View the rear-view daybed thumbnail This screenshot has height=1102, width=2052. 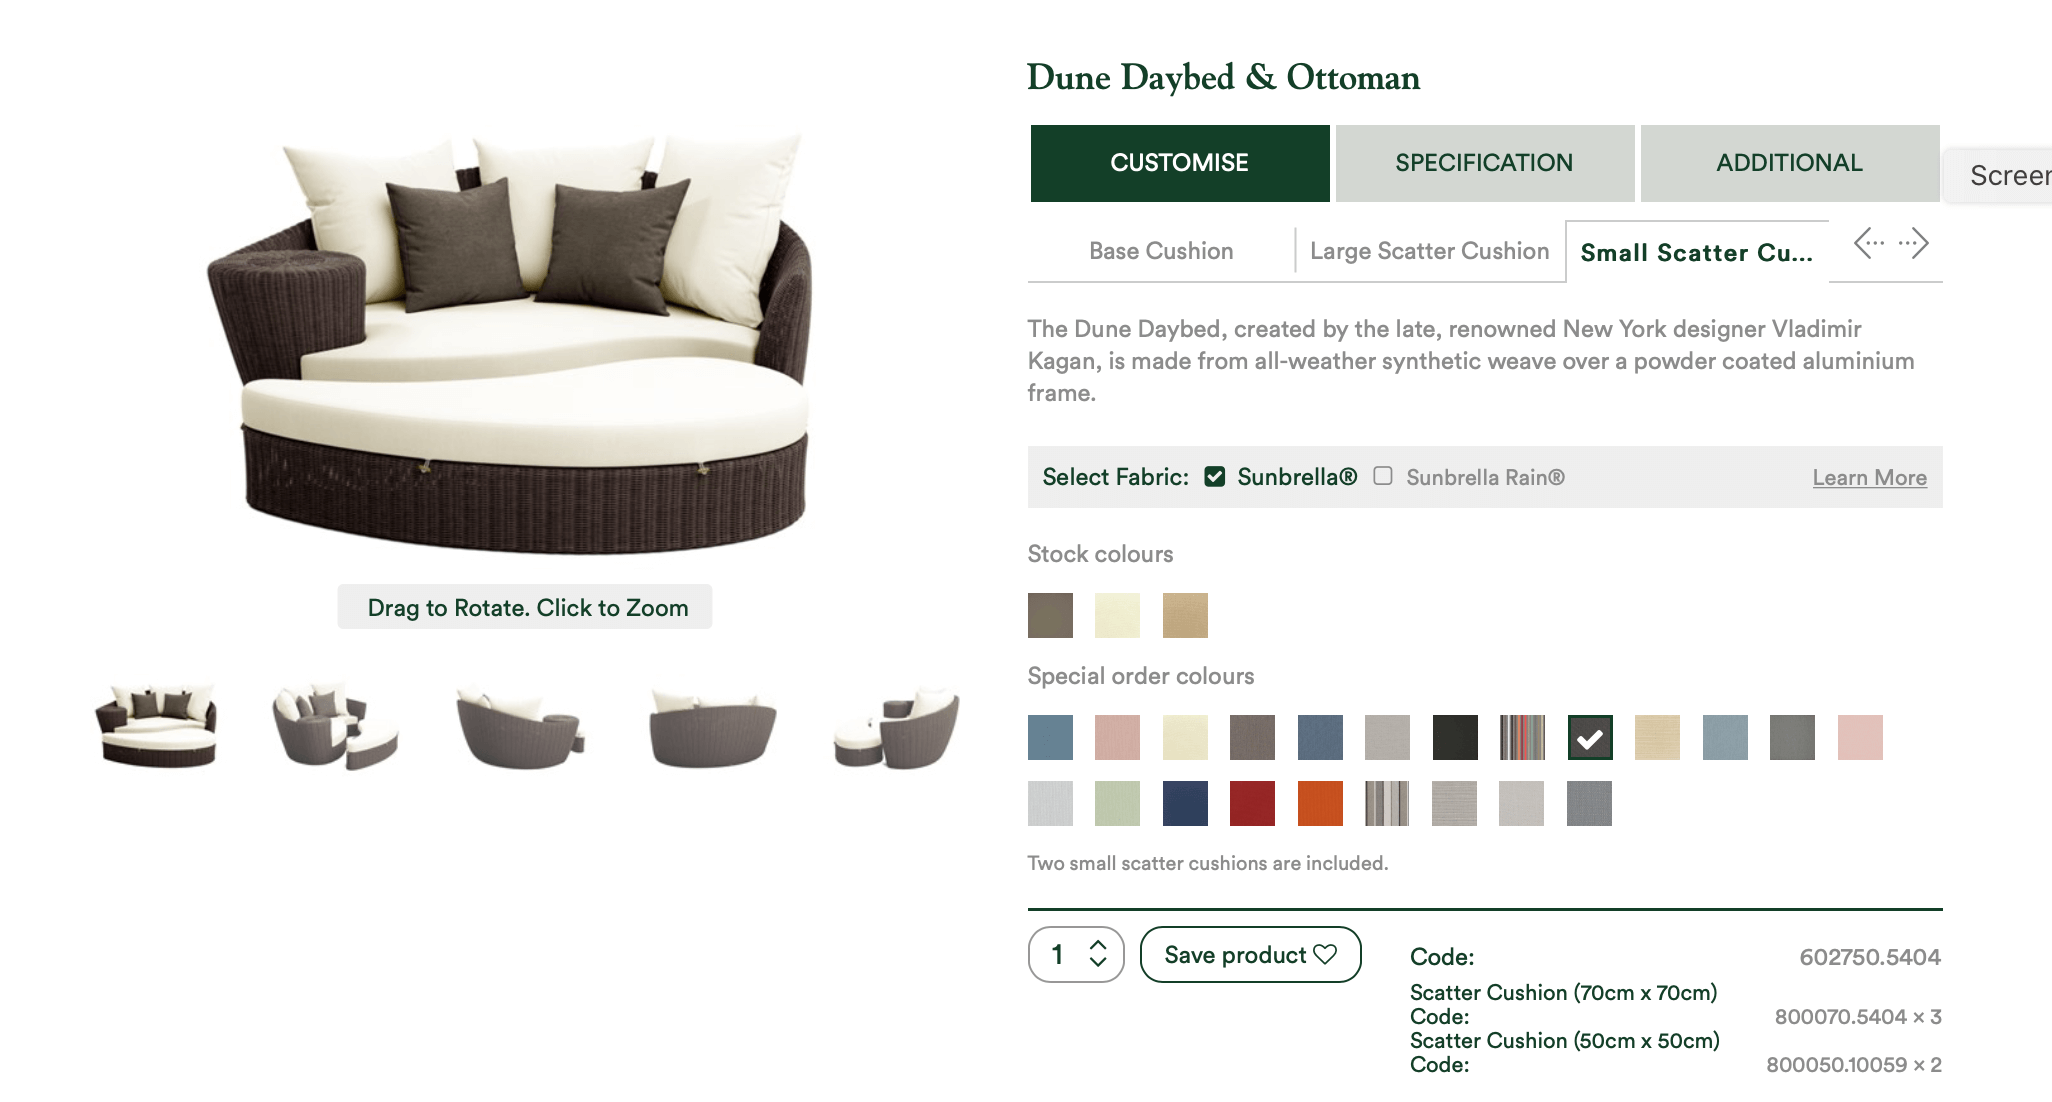coord(712,727)
